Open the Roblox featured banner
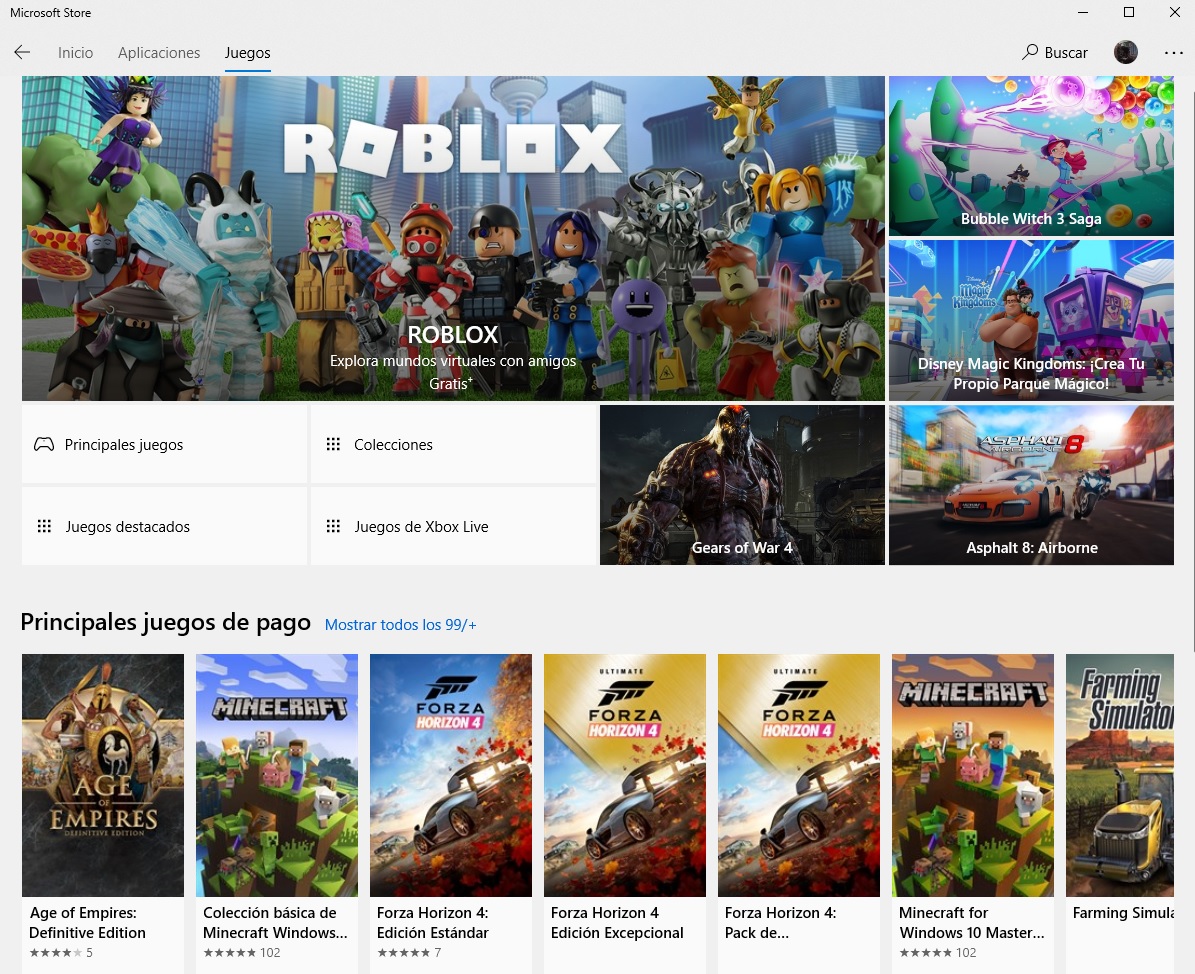Screen dimensions: 1195x974 pos(452,237)
